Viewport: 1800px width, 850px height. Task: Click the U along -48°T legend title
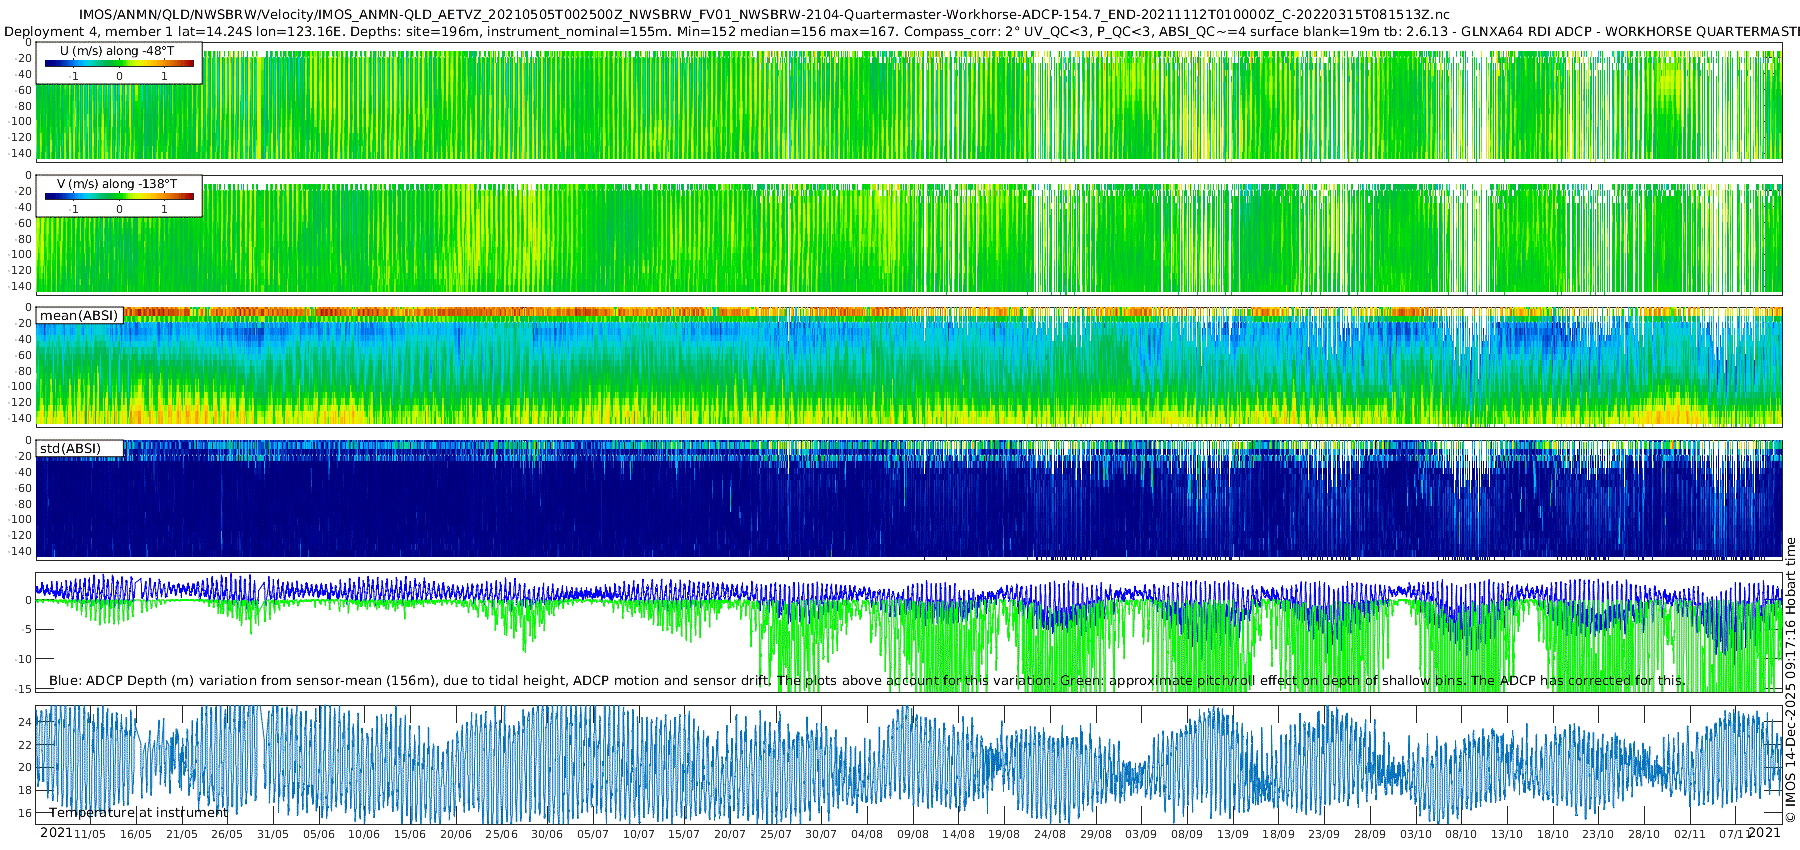pyautogui.click(x=117, y=51)
